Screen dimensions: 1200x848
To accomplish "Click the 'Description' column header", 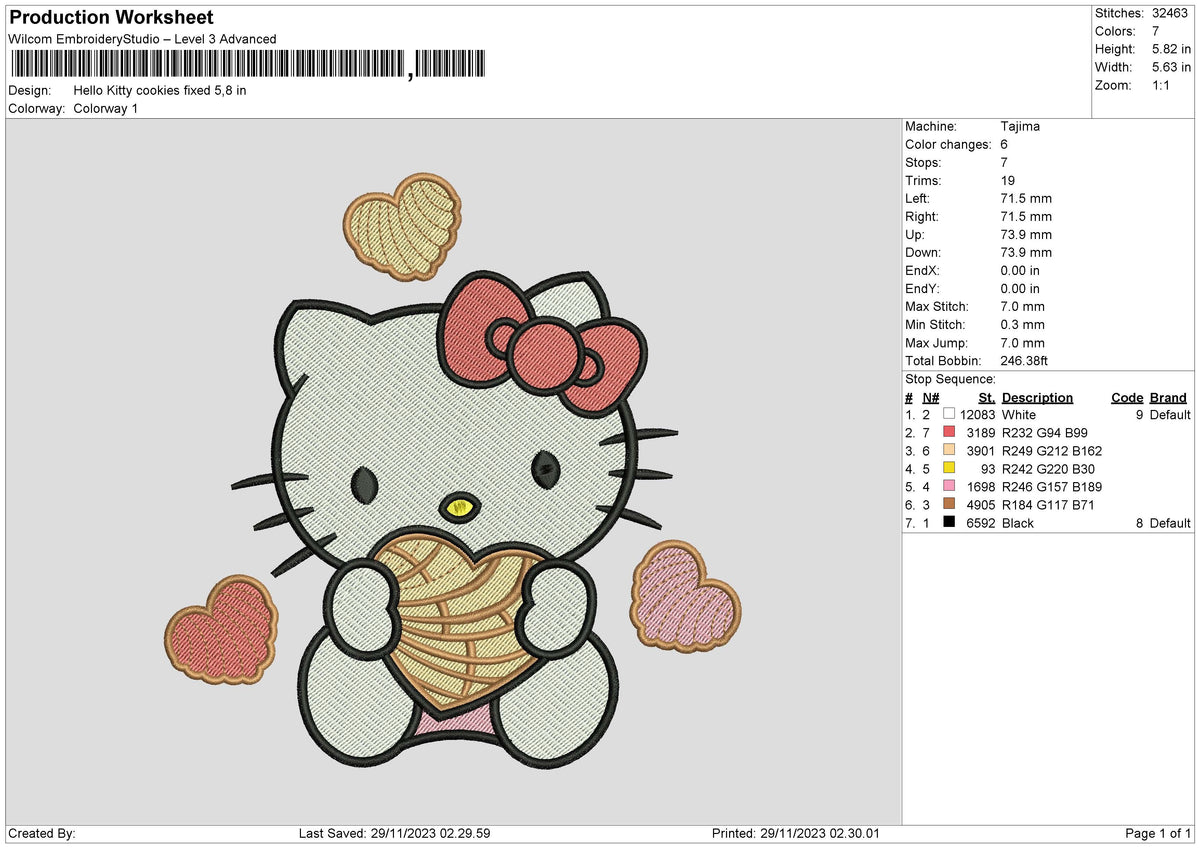I will coord(1037,397).
